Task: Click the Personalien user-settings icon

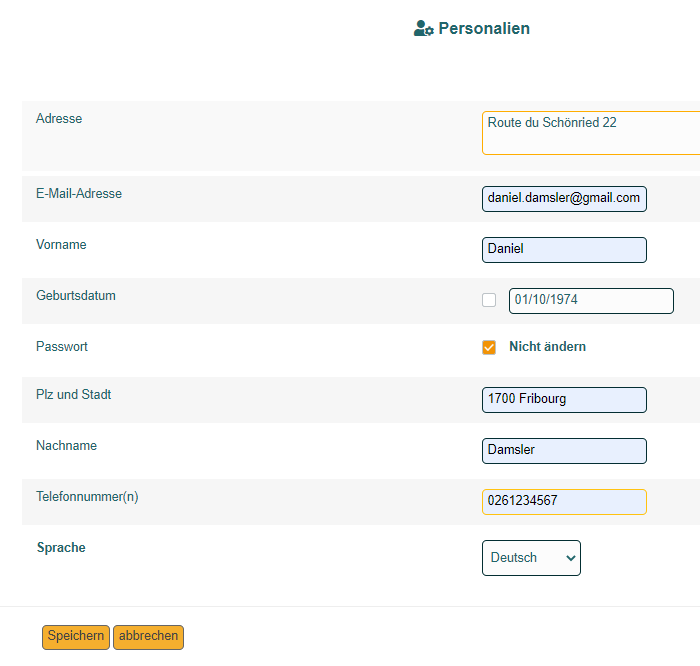Action: pyautogui.click(x=423, y=28)
